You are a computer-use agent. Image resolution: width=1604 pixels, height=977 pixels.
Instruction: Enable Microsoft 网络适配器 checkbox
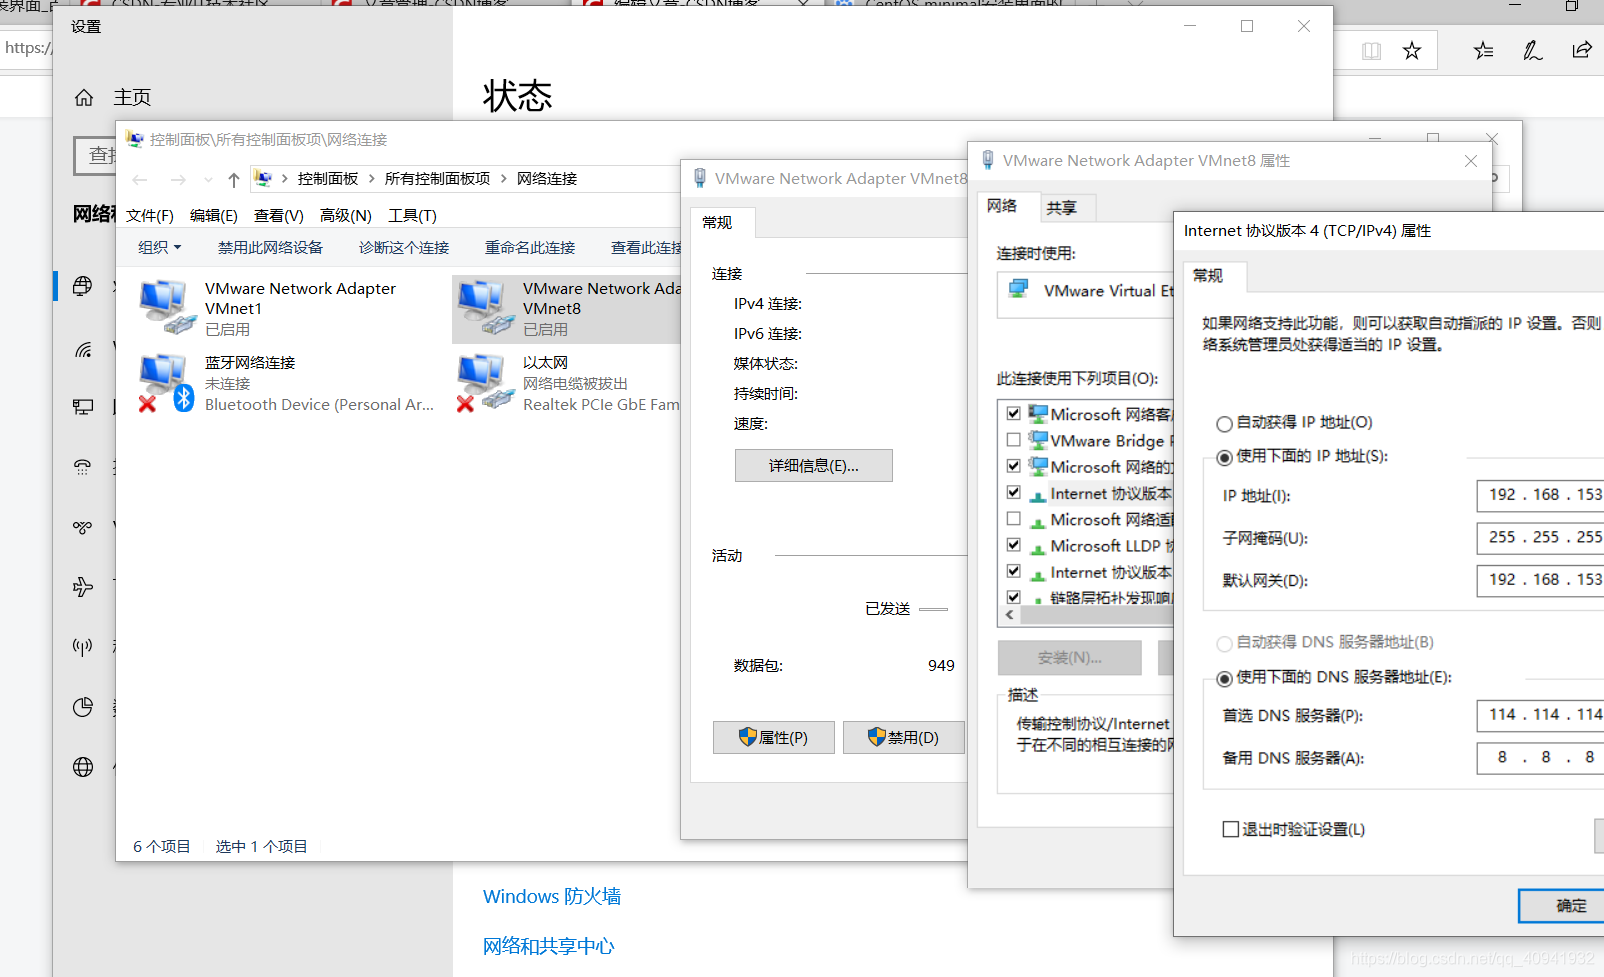pyautogui.click(x=1014, y=519)
